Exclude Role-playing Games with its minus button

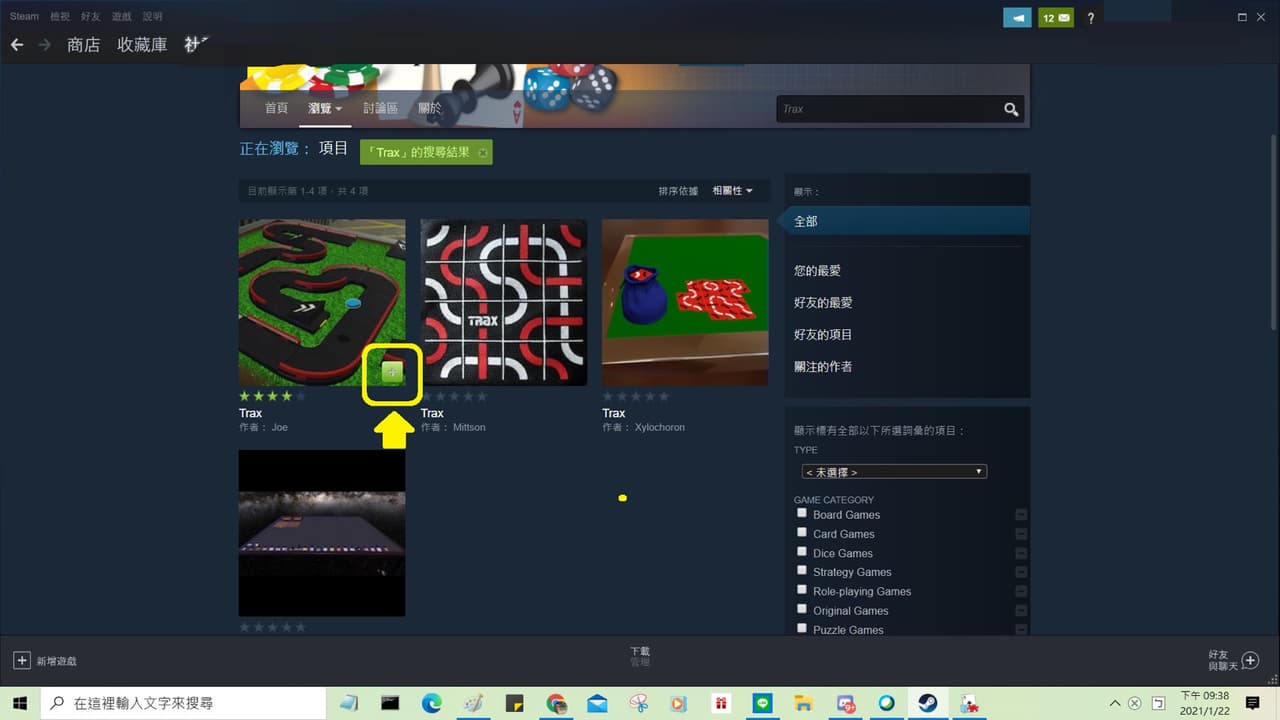coord(1021,591)
